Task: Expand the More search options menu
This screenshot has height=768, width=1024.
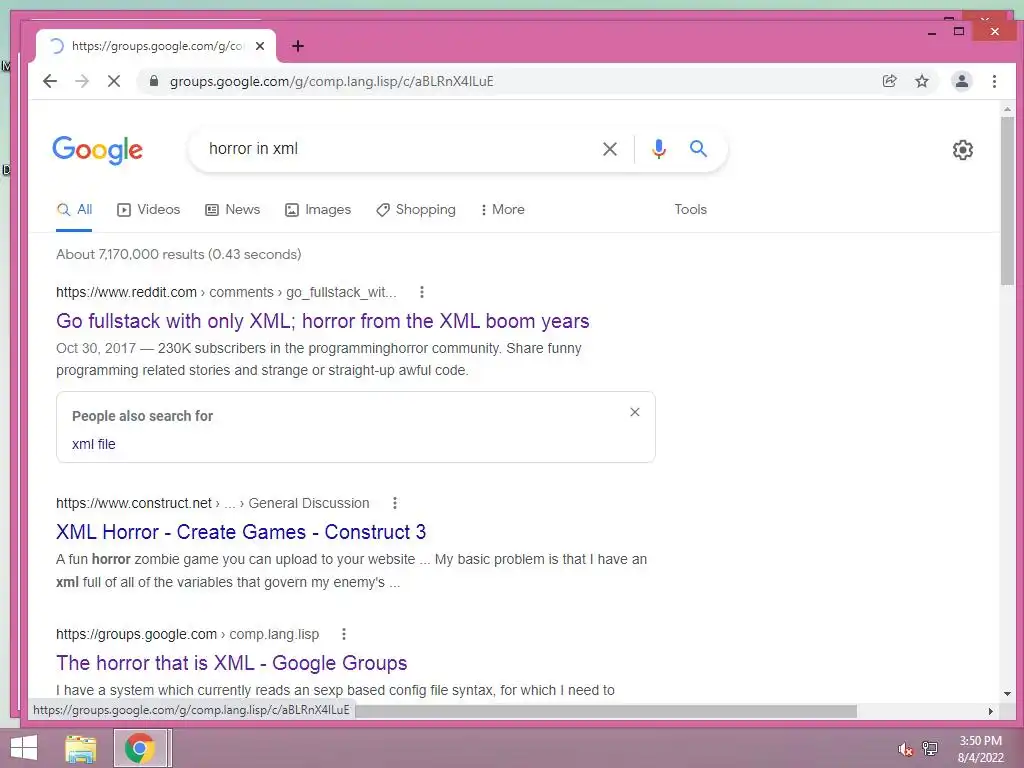Action: coord(503,210)
